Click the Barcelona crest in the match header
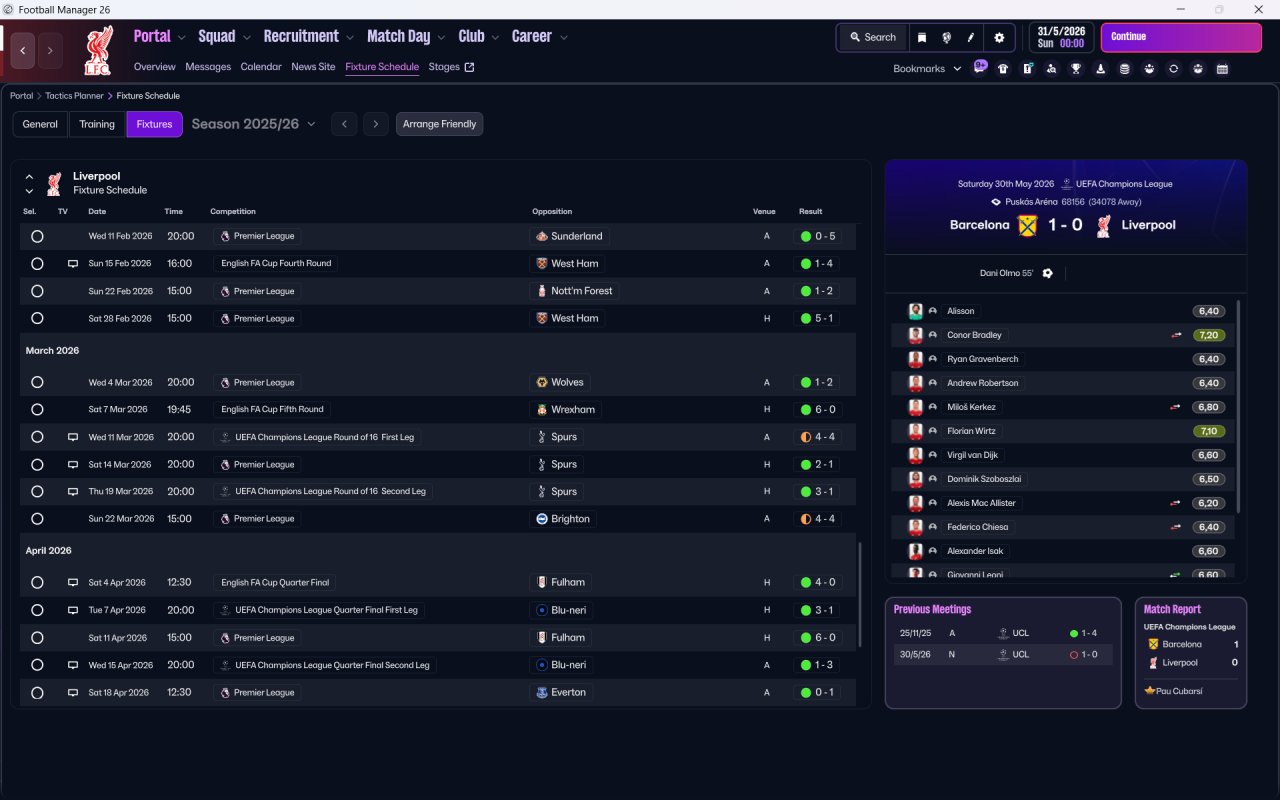The width and height of the screenshot is (1280, 800). [x=1026, y=225]
